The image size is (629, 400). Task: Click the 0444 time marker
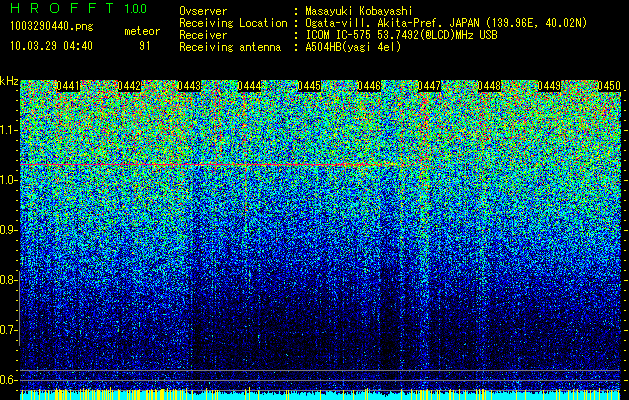(249, 86)
